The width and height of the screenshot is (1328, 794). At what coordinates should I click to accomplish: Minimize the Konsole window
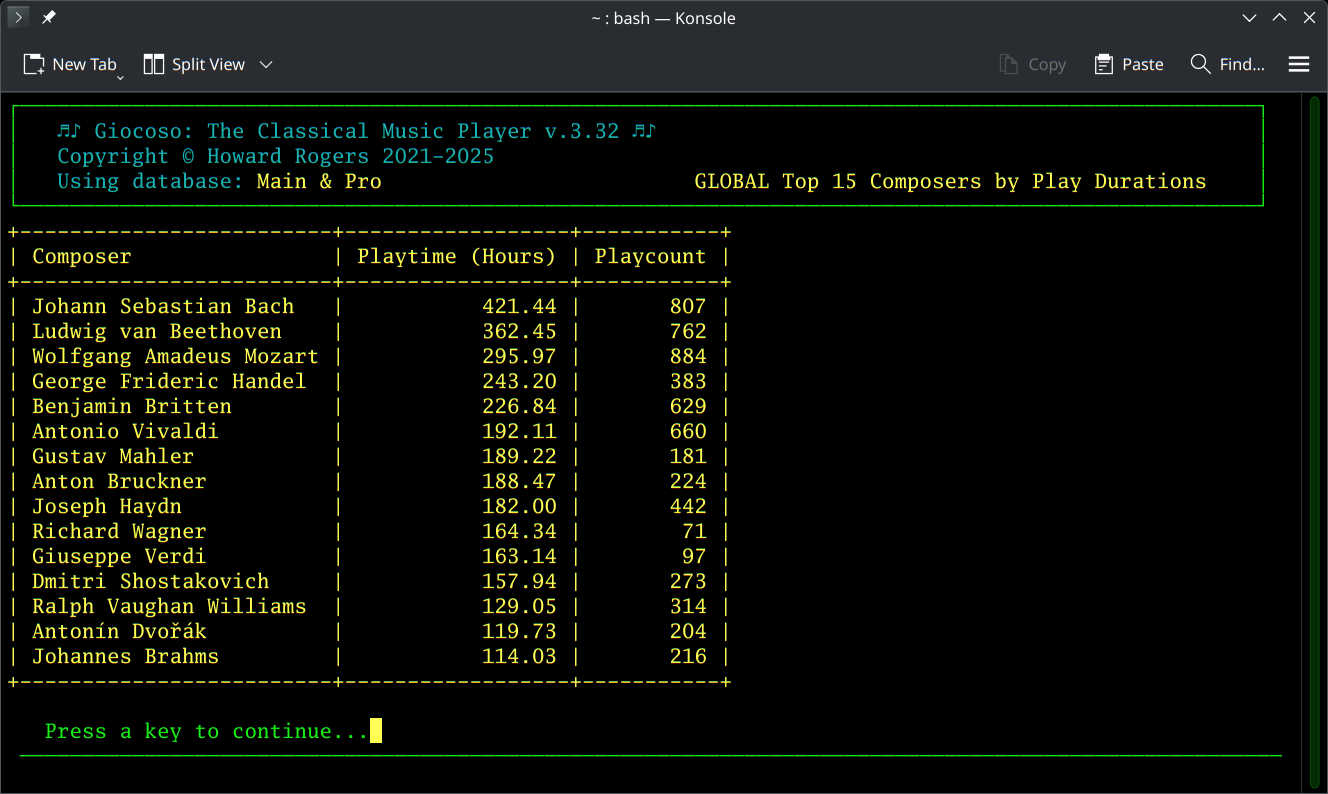coord(1249,18)
